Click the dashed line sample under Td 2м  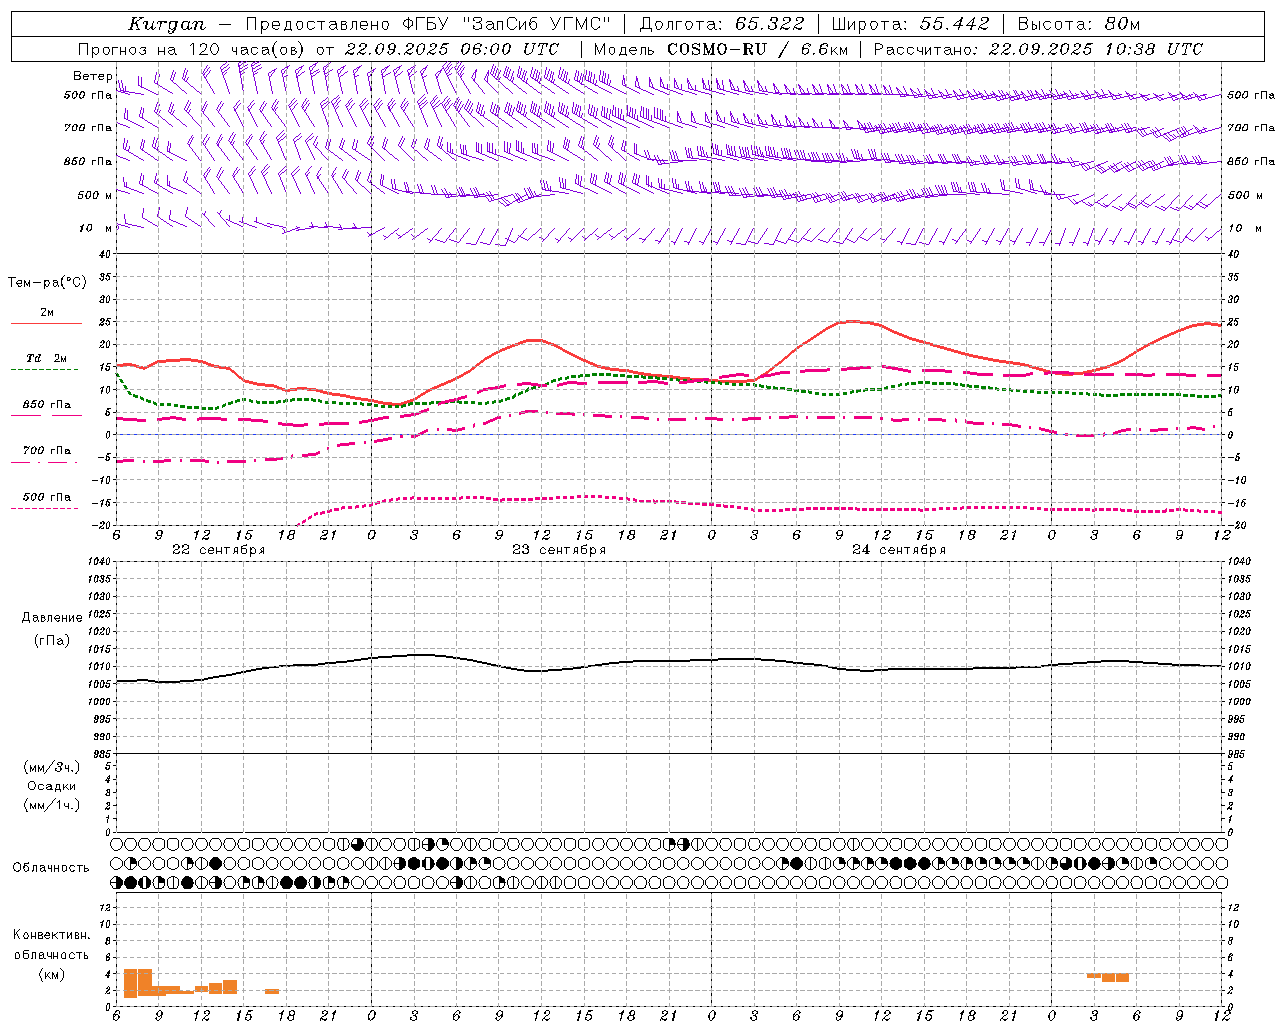pos(44,370)
